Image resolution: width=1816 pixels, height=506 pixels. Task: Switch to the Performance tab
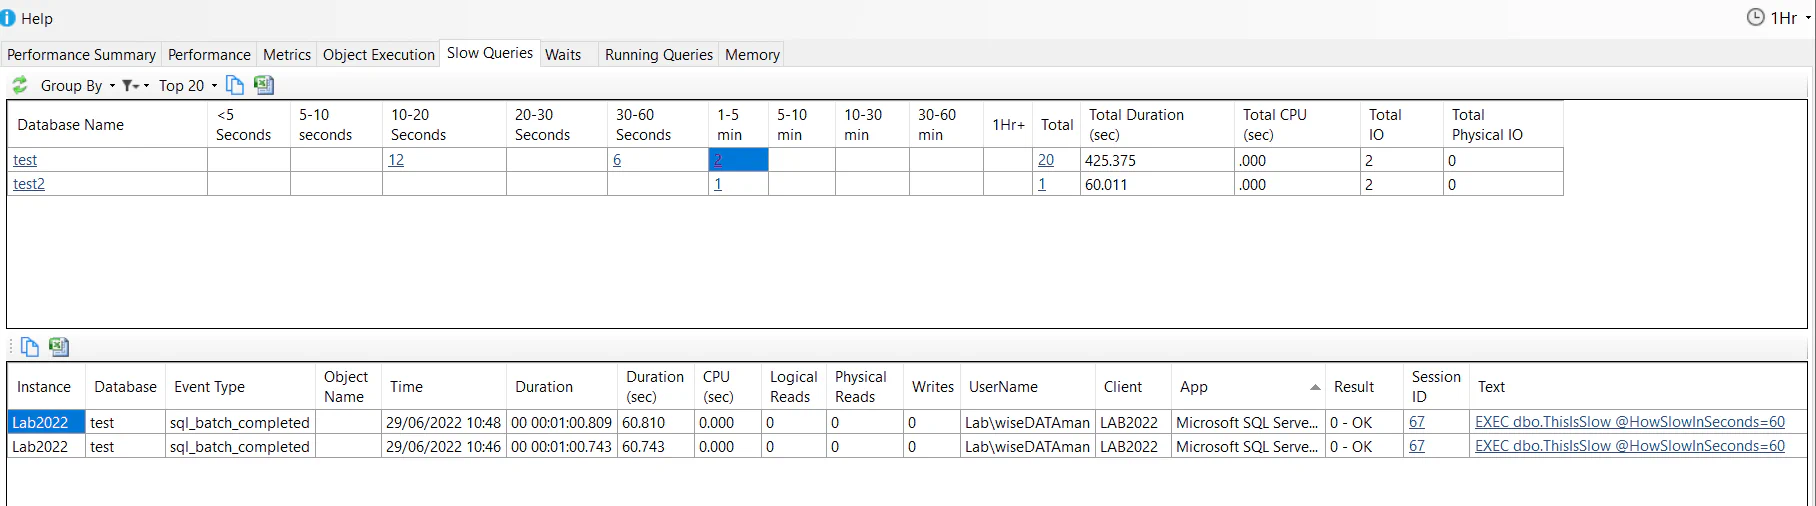point(209,54)
